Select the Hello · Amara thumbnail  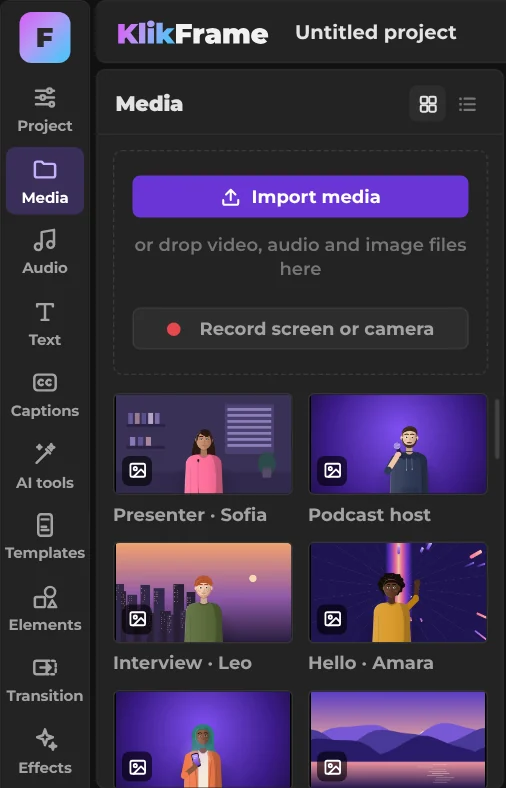[x=398, y=592]
